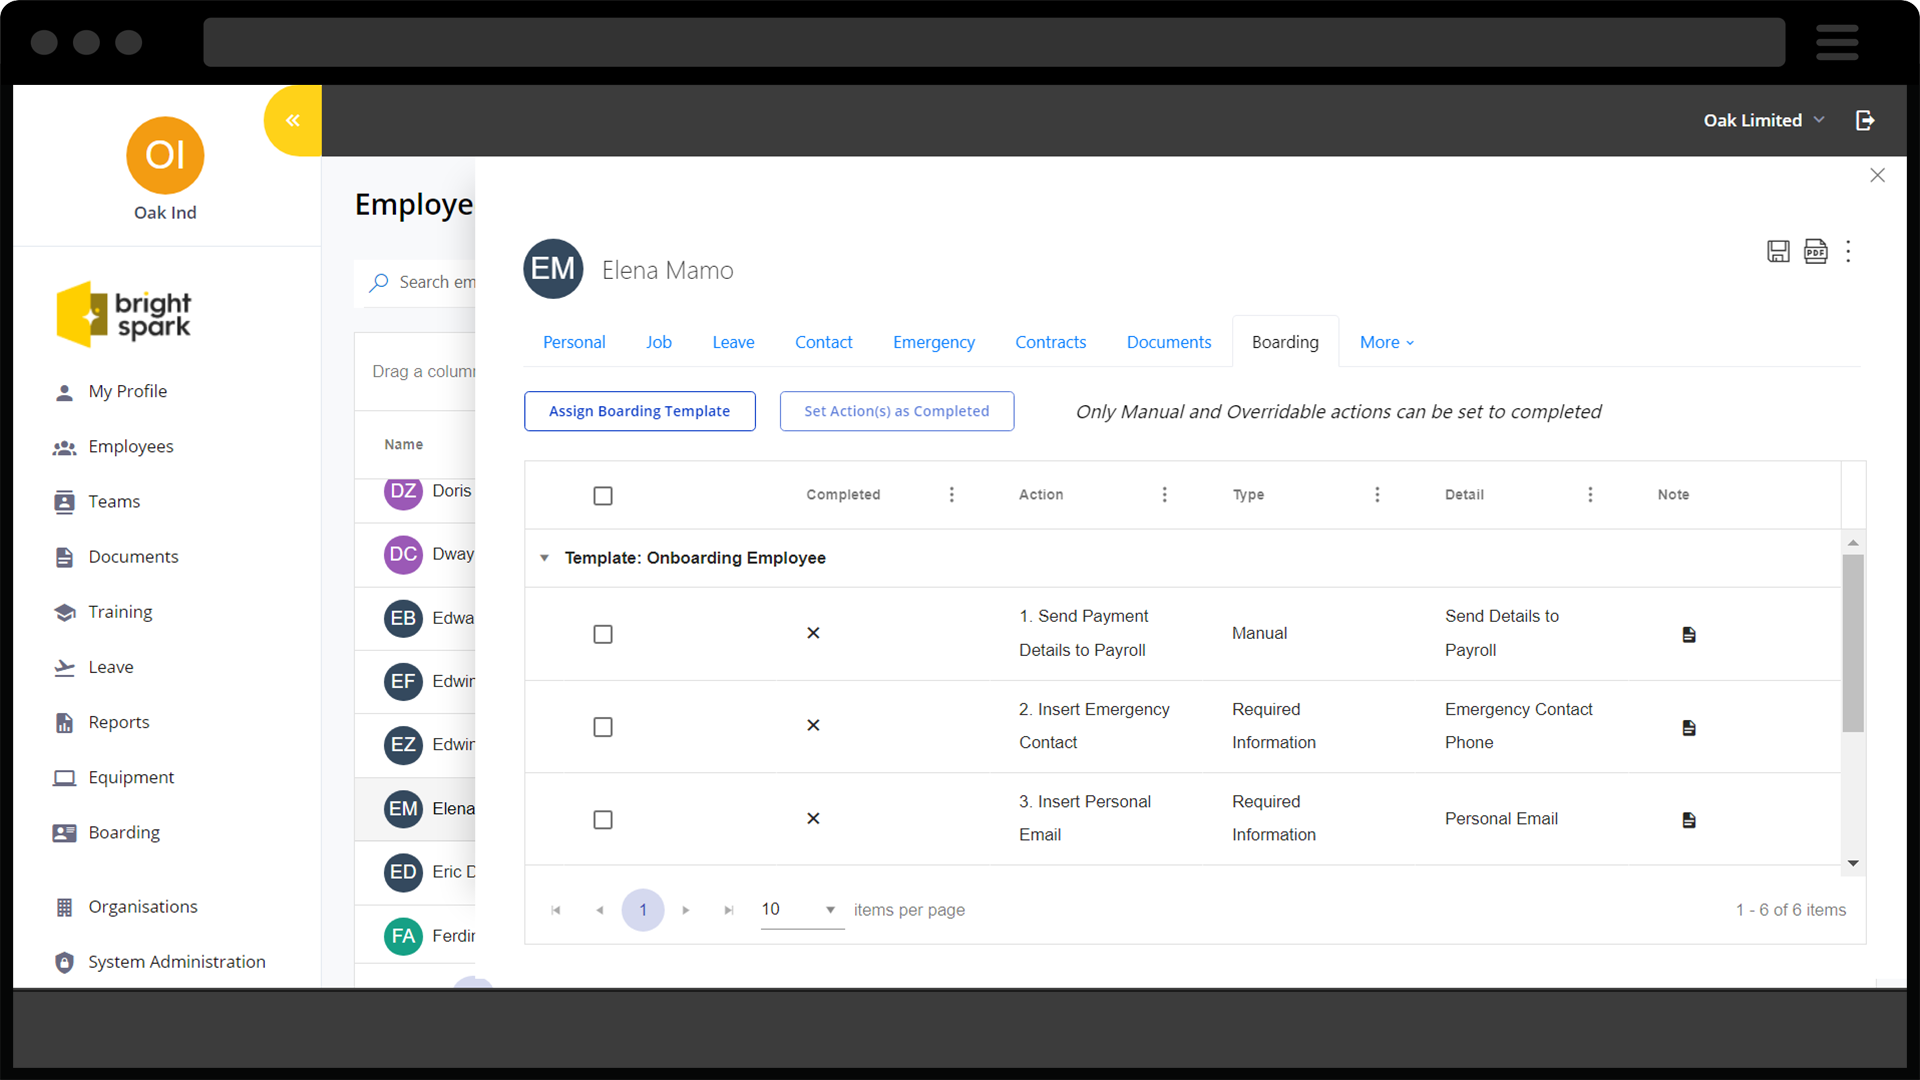Open note for Insert Personal Email row

tap(1689, 819)
